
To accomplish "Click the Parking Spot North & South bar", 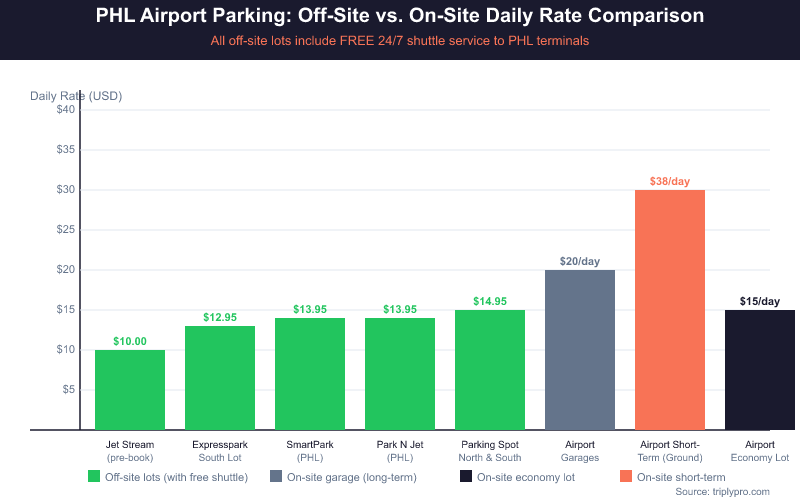I will click(x=490, y=370).
